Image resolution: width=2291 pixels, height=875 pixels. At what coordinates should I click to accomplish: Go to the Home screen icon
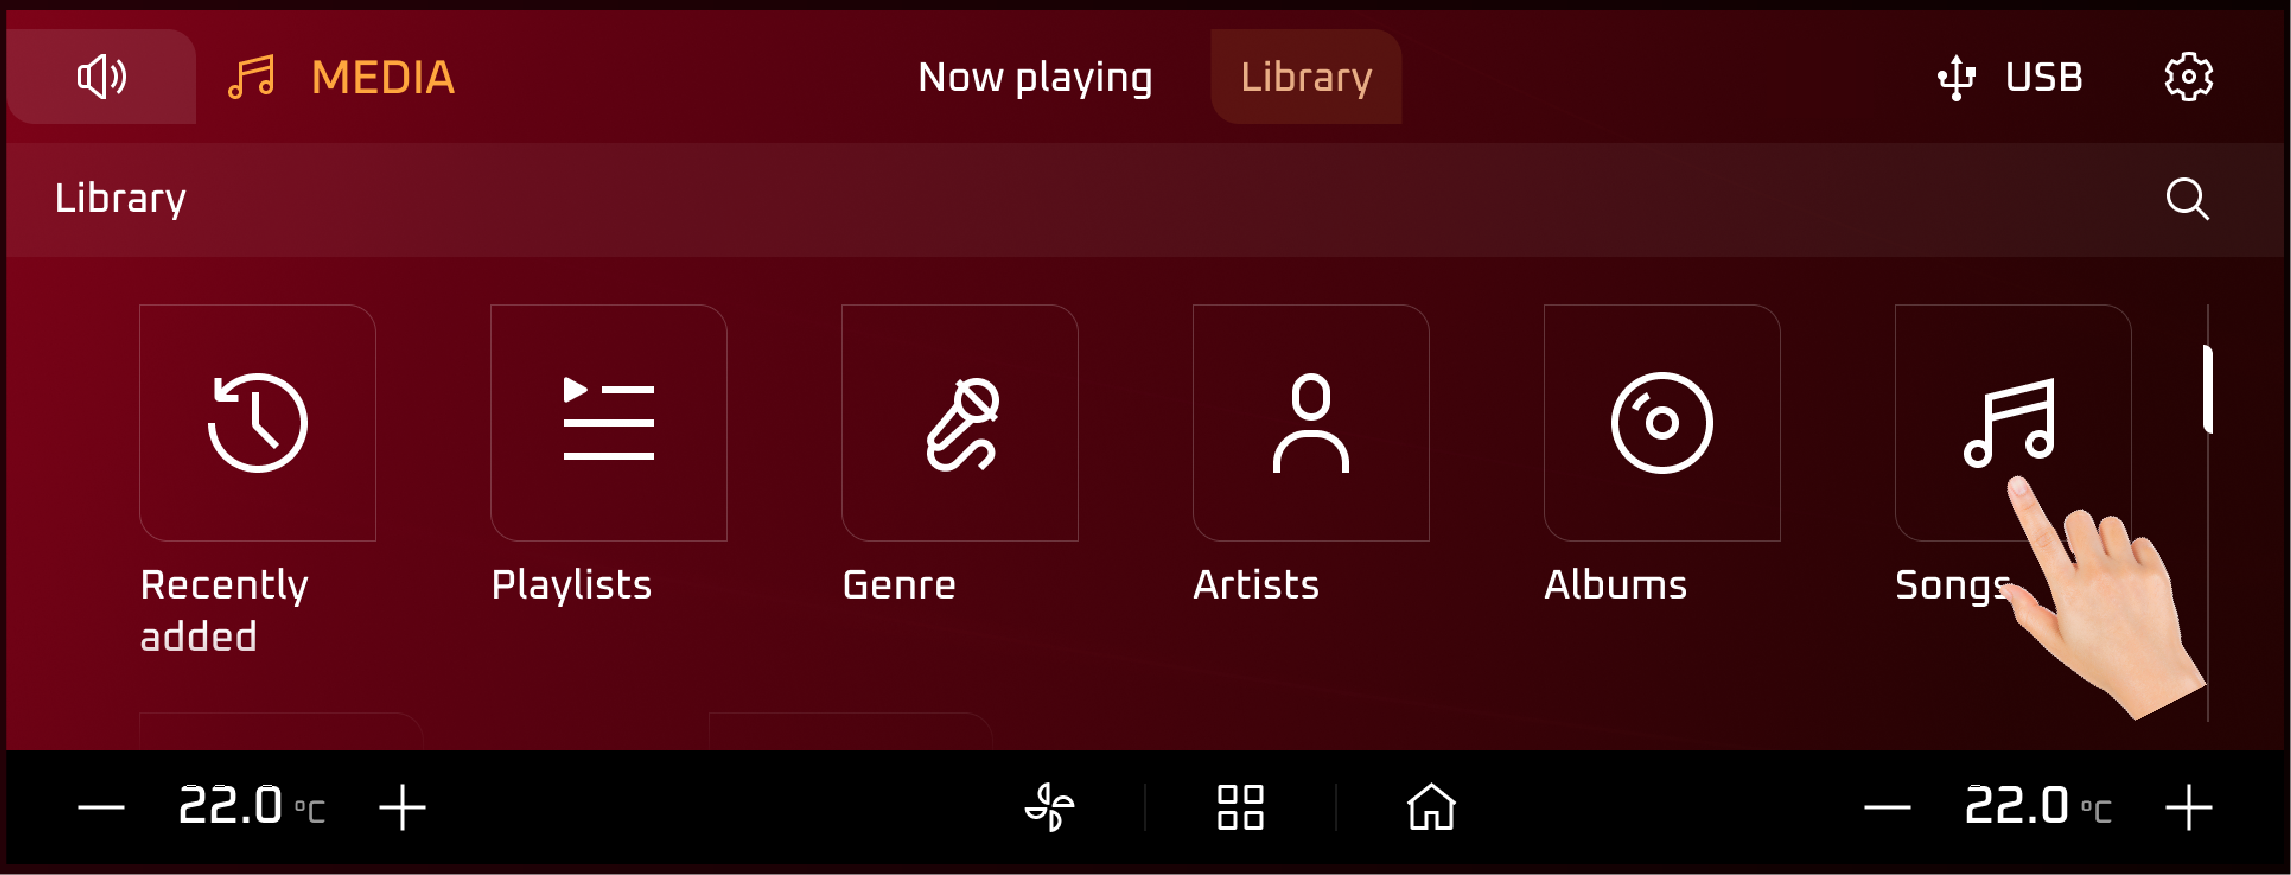(x=1432, y=807)
